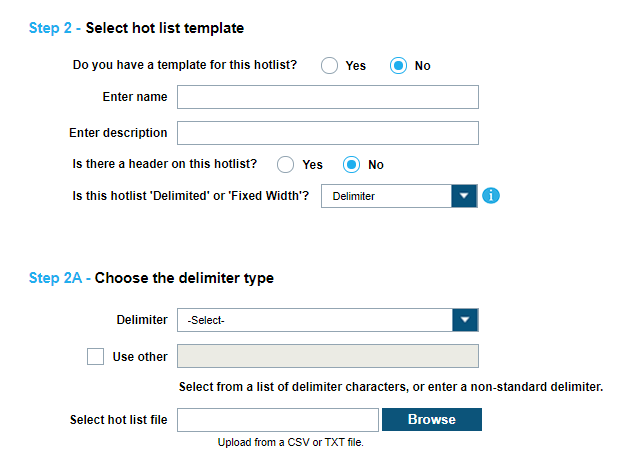Click the 'Step 2A - Choose the delimiter type' heading
The image size is (622, 460).
(x=151, y=278)
